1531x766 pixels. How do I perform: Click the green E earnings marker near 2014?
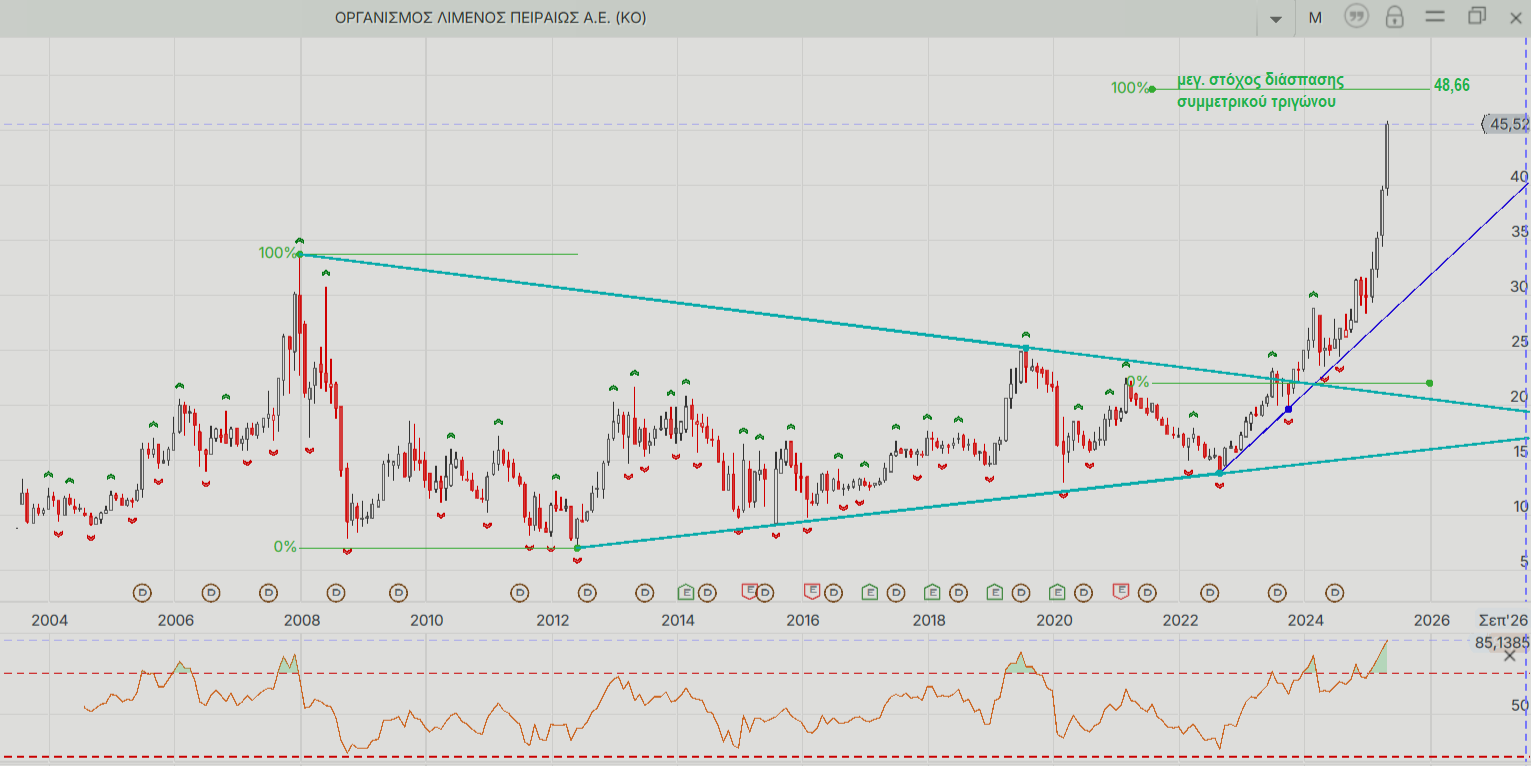pos(686,593)
